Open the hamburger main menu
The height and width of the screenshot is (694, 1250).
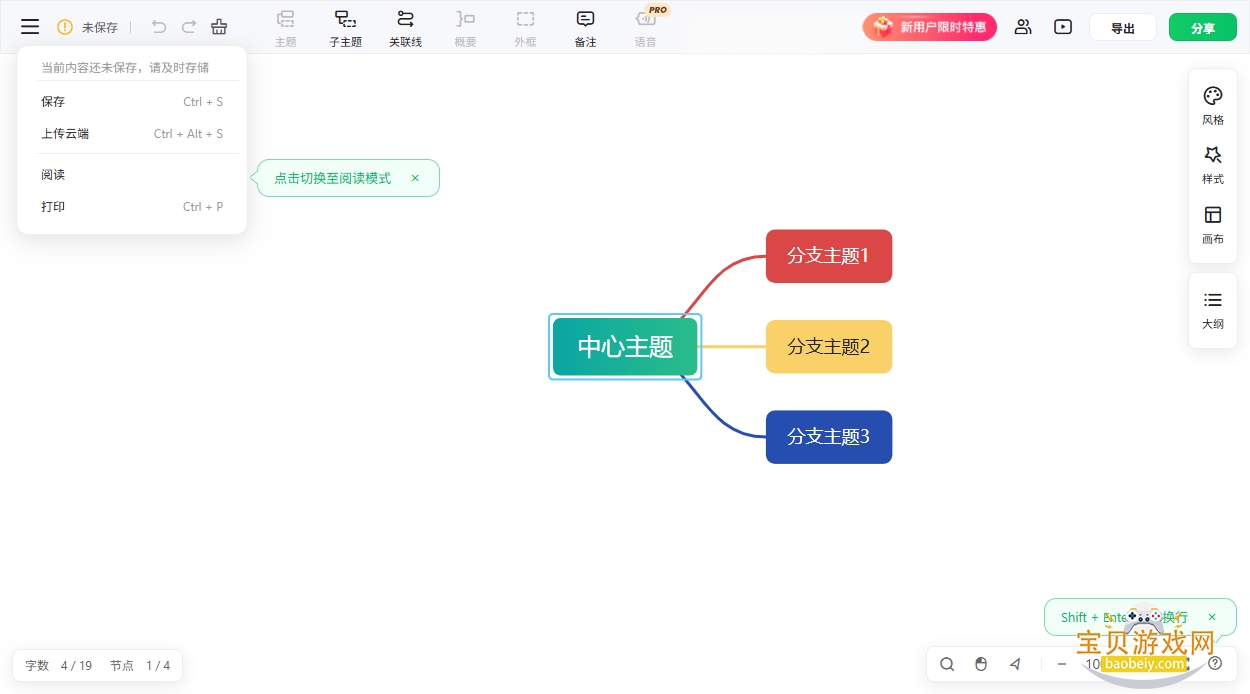coord(30,27)
